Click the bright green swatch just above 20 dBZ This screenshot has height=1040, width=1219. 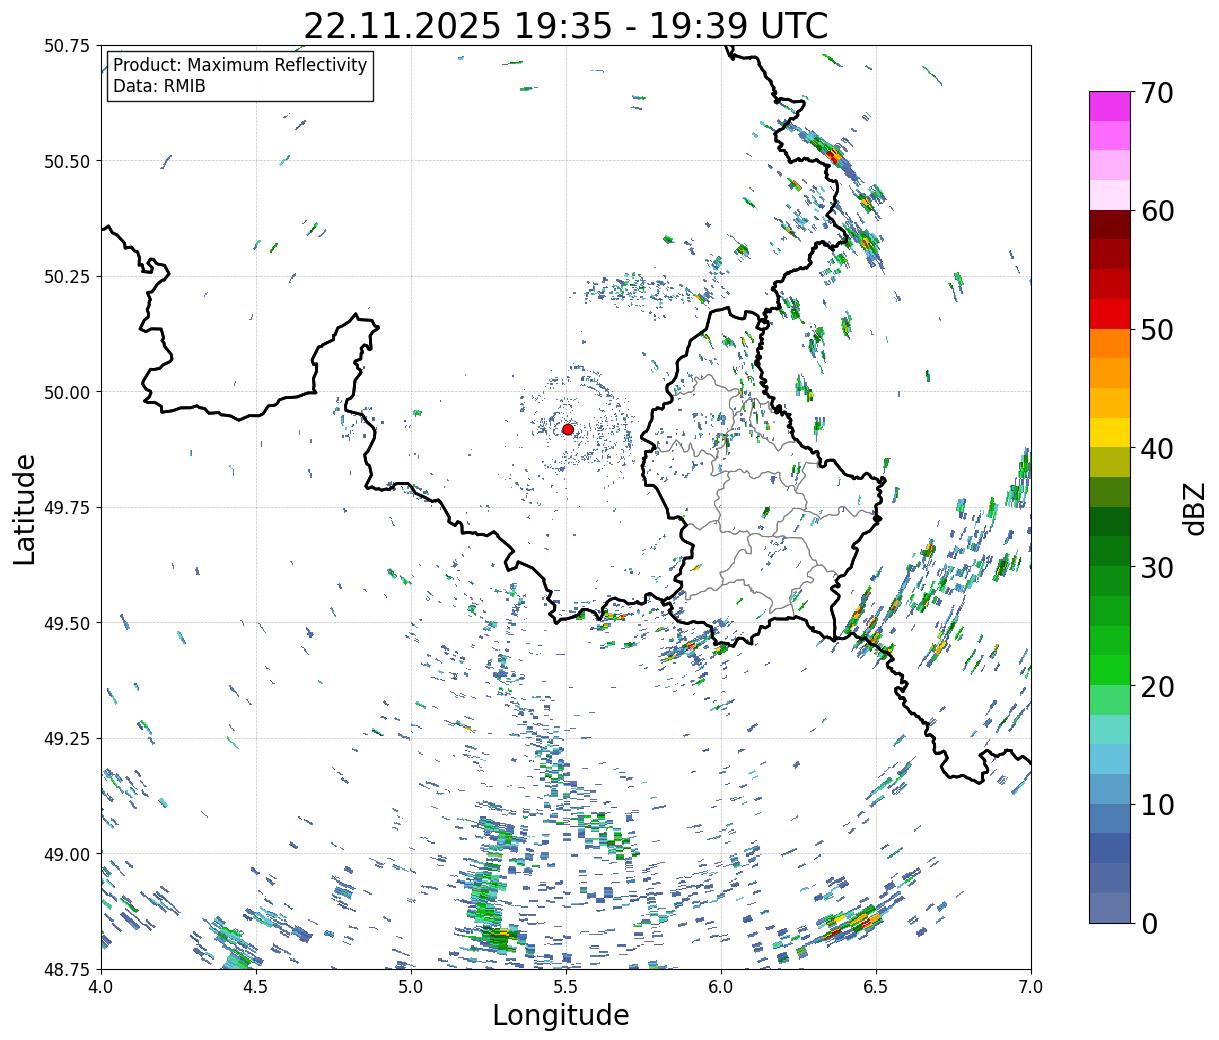click(x=1110, y=670)
